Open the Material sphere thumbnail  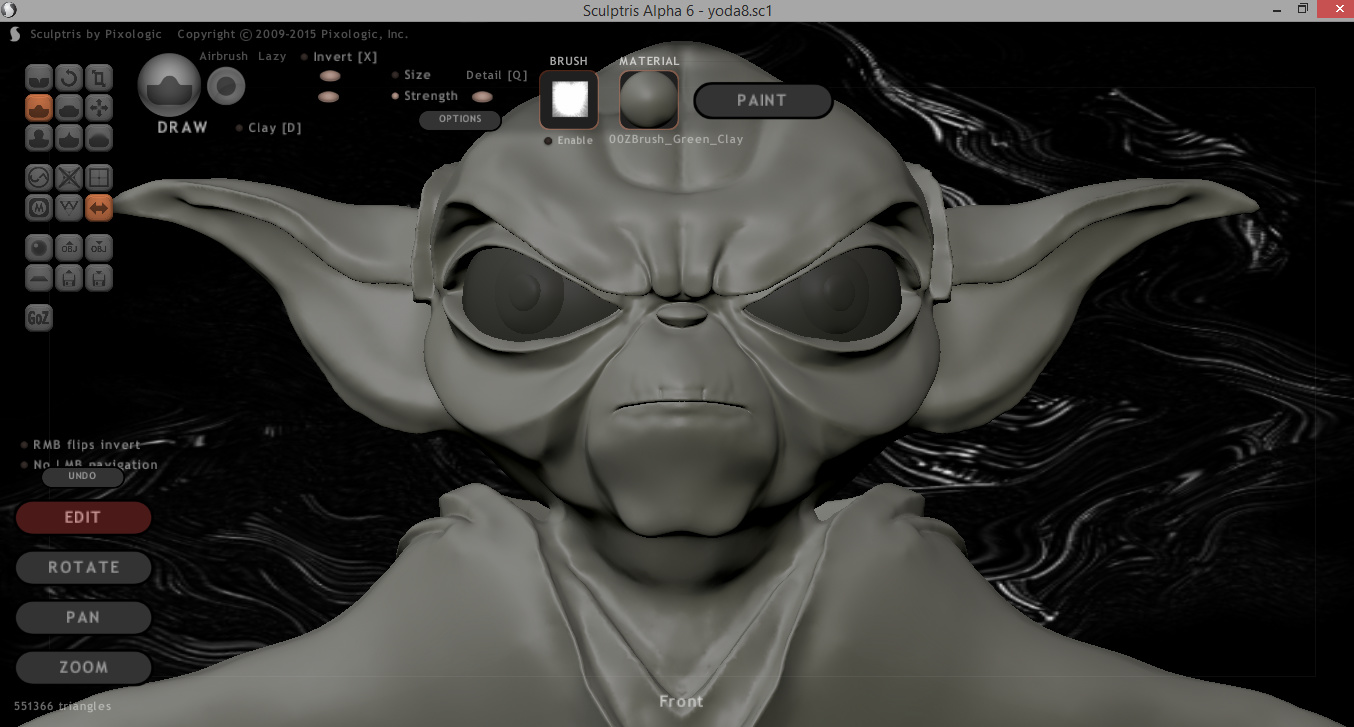click(648, 100)
